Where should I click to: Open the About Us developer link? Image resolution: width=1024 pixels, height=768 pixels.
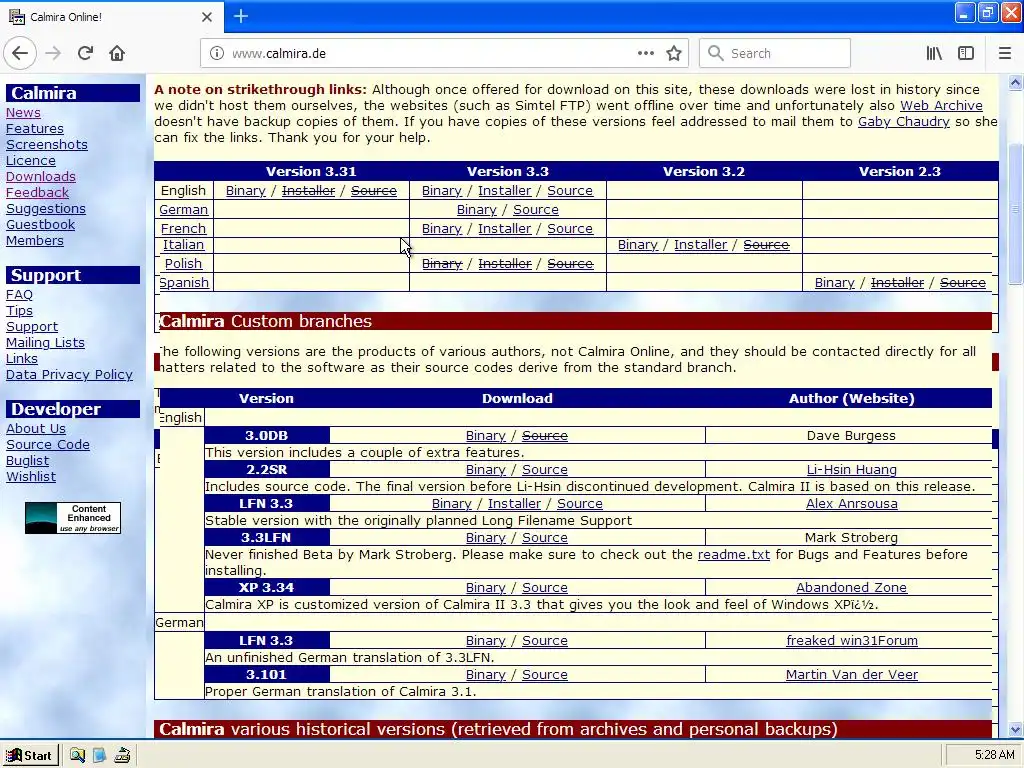[x=36, y=428]
